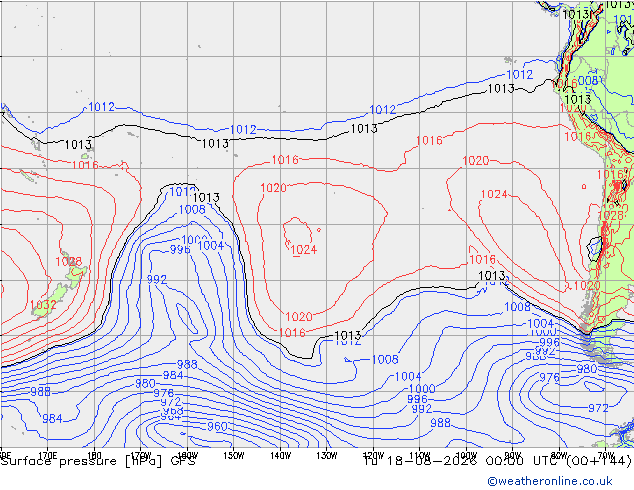Viewport: 634px width, 490px height.
Task: Click the blue '1012' label next to '1008' at top right
Action: tap(520, 74)
